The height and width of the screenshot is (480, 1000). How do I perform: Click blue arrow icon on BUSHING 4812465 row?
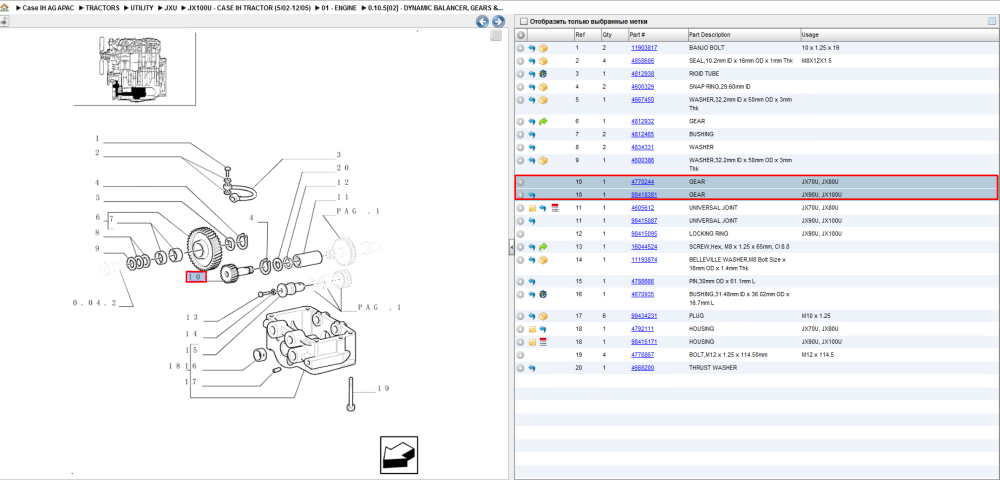click(532, 135)
